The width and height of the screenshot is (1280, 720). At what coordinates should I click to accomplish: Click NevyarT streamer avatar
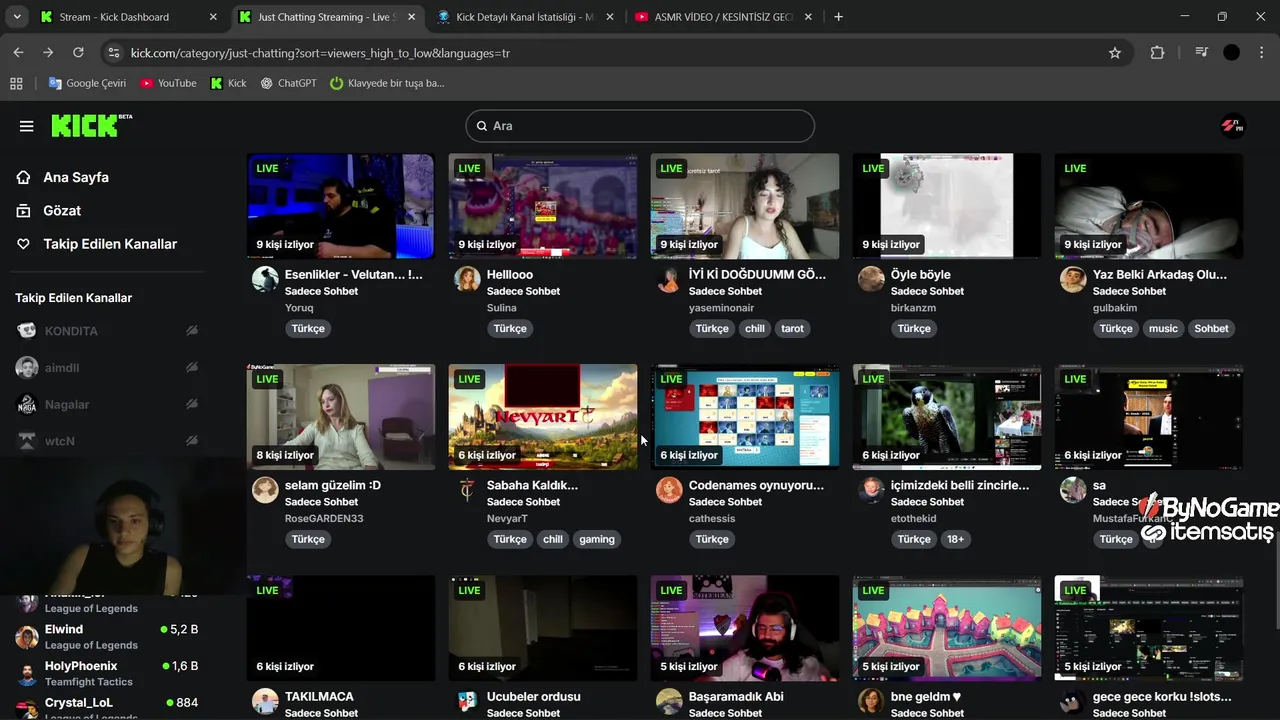[467, 490]
